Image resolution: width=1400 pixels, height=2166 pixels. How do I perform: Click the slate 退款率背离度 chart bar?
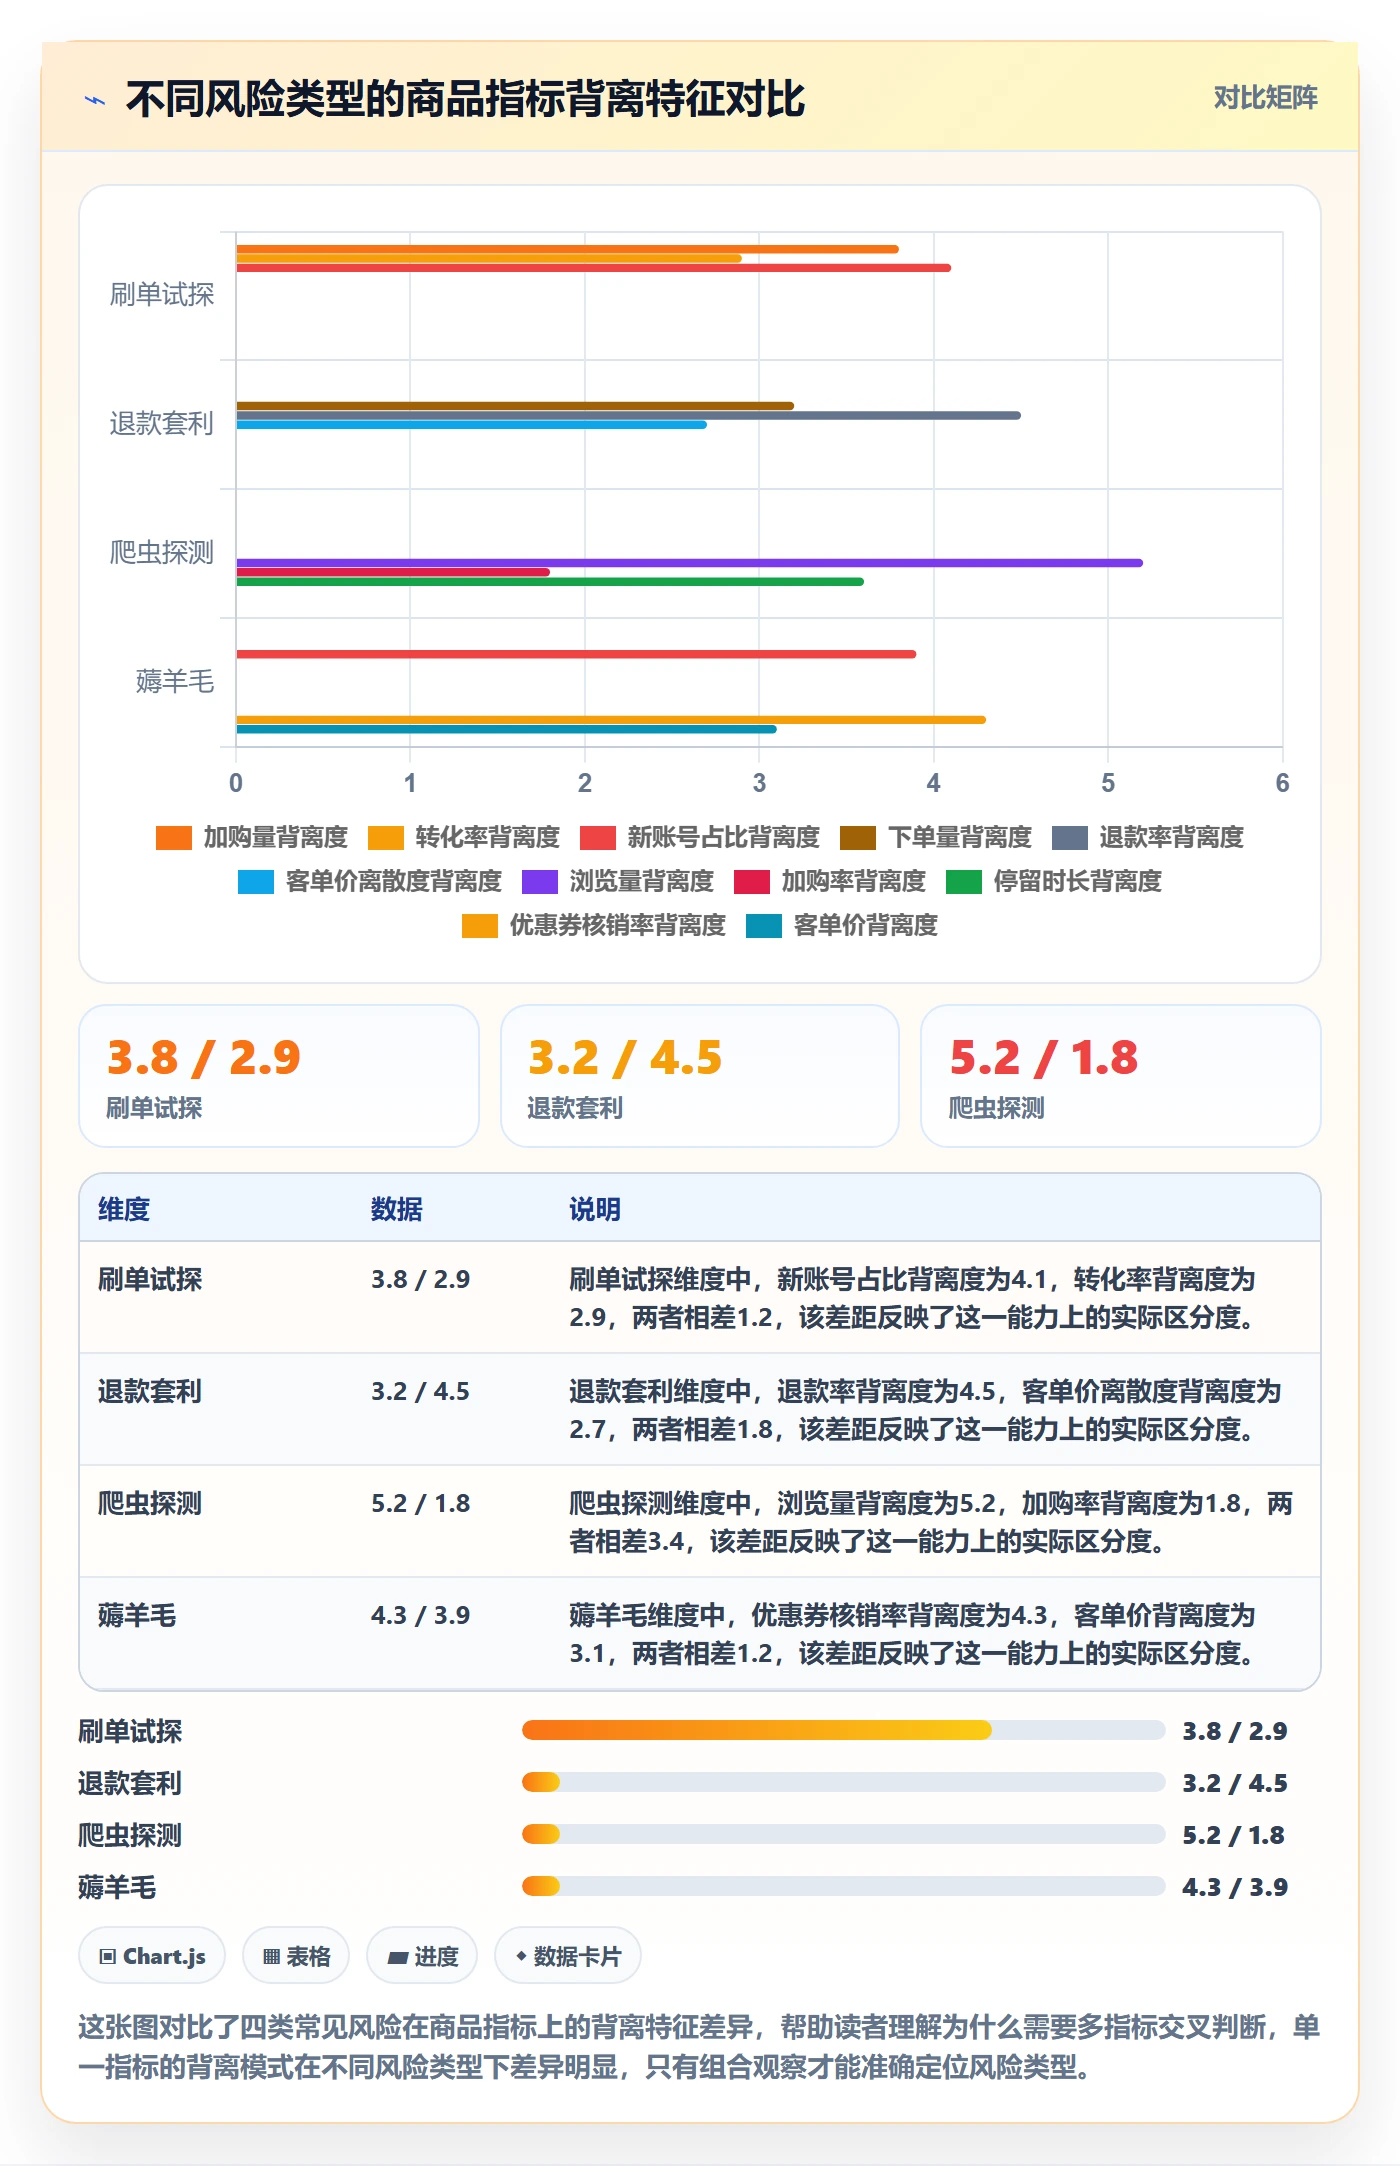pyautogui.click(x=628, y=415)
